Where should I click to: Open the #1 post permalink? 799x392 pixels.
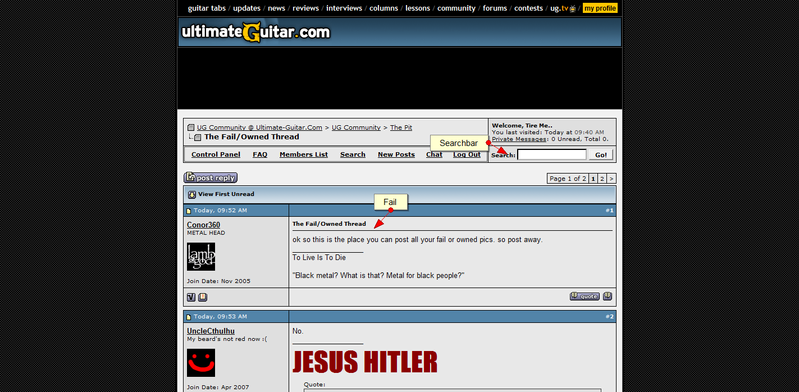pyautogui.click(x=609, y=211)
